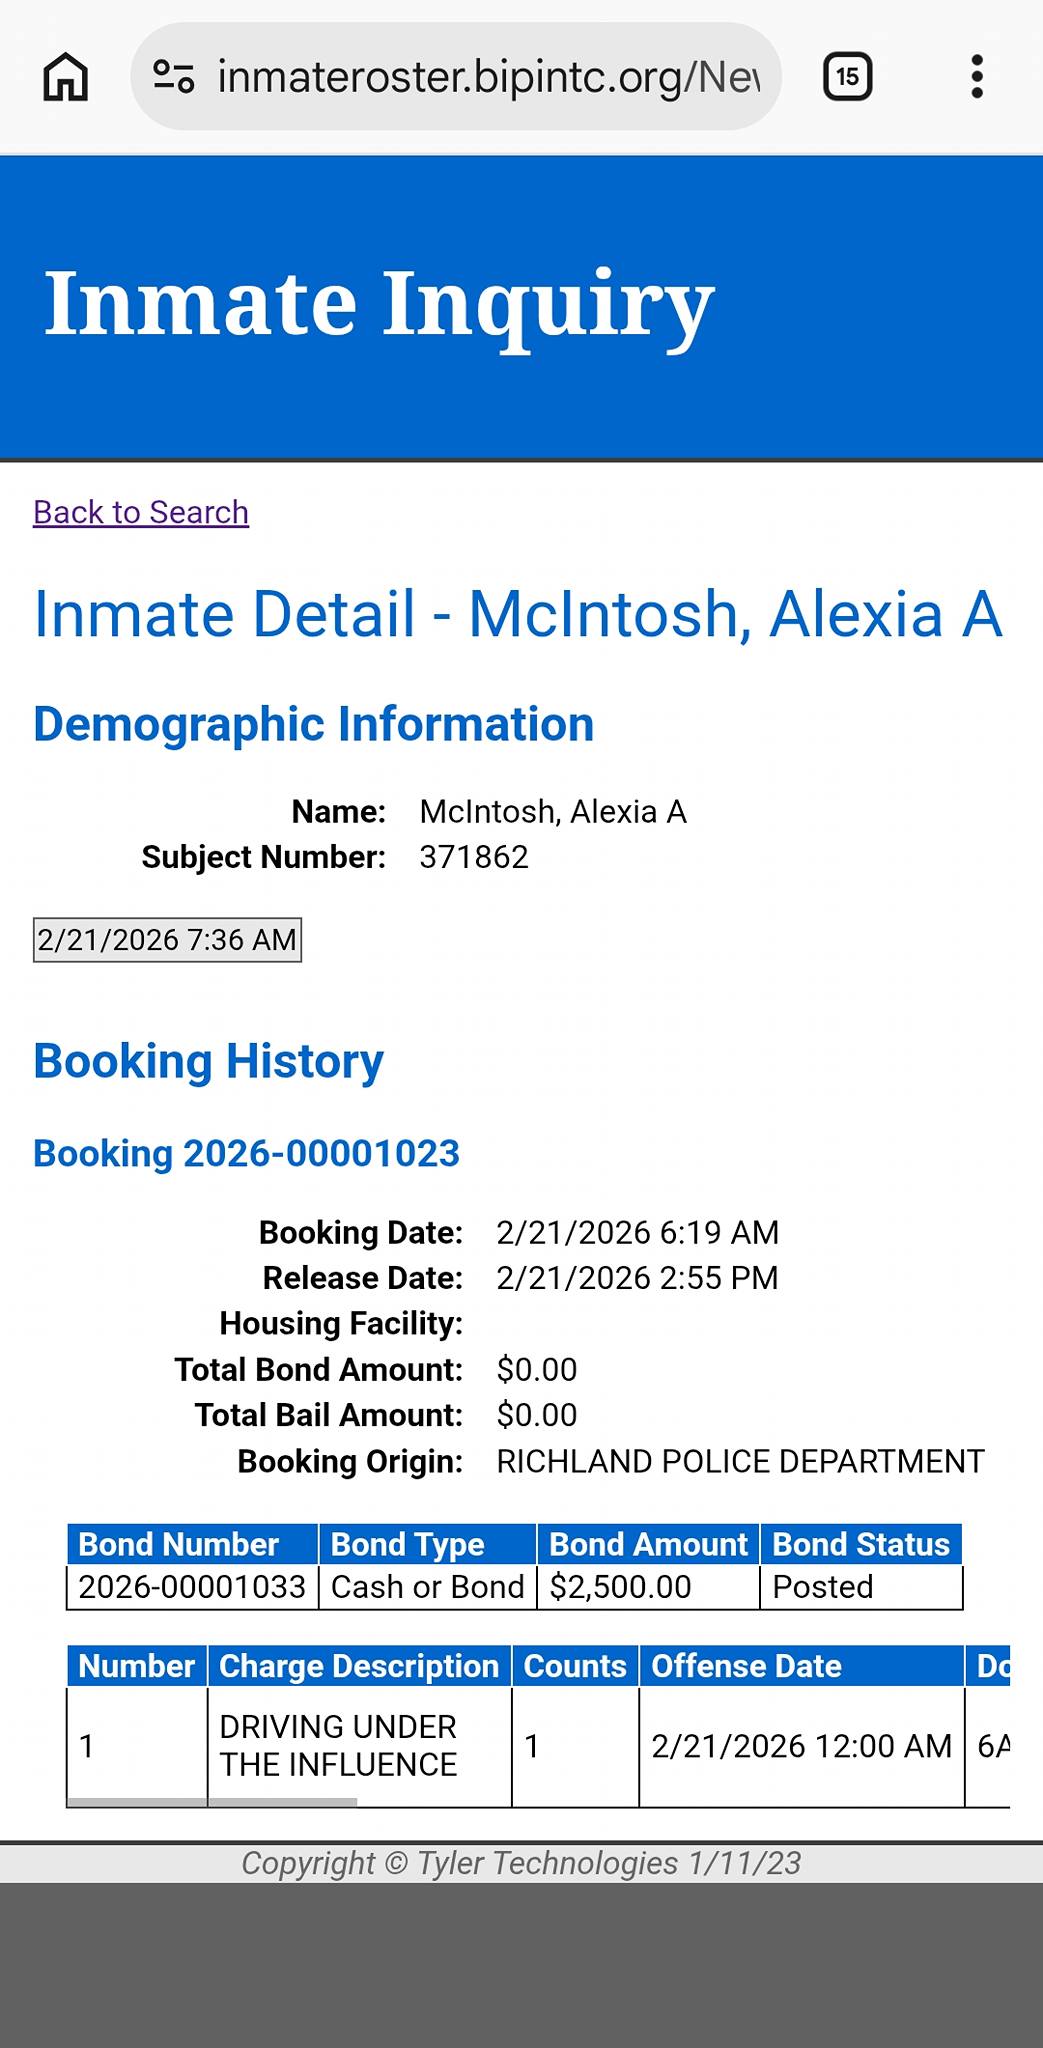Screen dimensions: 1043x2048
Task: Select bond number 2026-00001033 cell
Action: (x=193, y=1587)
